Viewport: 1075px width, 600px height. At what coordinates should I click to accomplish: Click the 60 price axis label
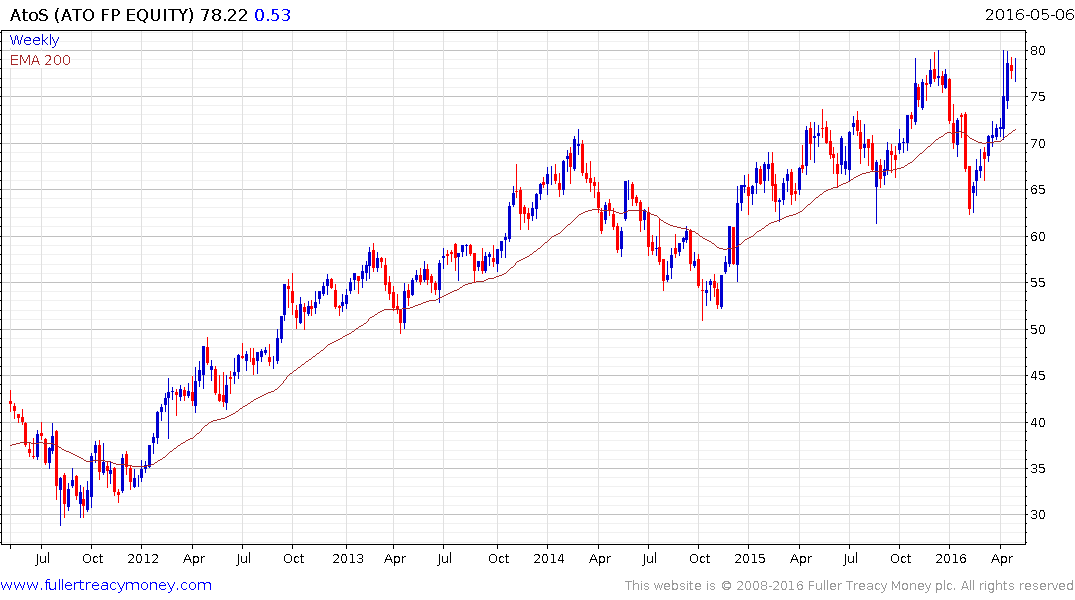1037,237
